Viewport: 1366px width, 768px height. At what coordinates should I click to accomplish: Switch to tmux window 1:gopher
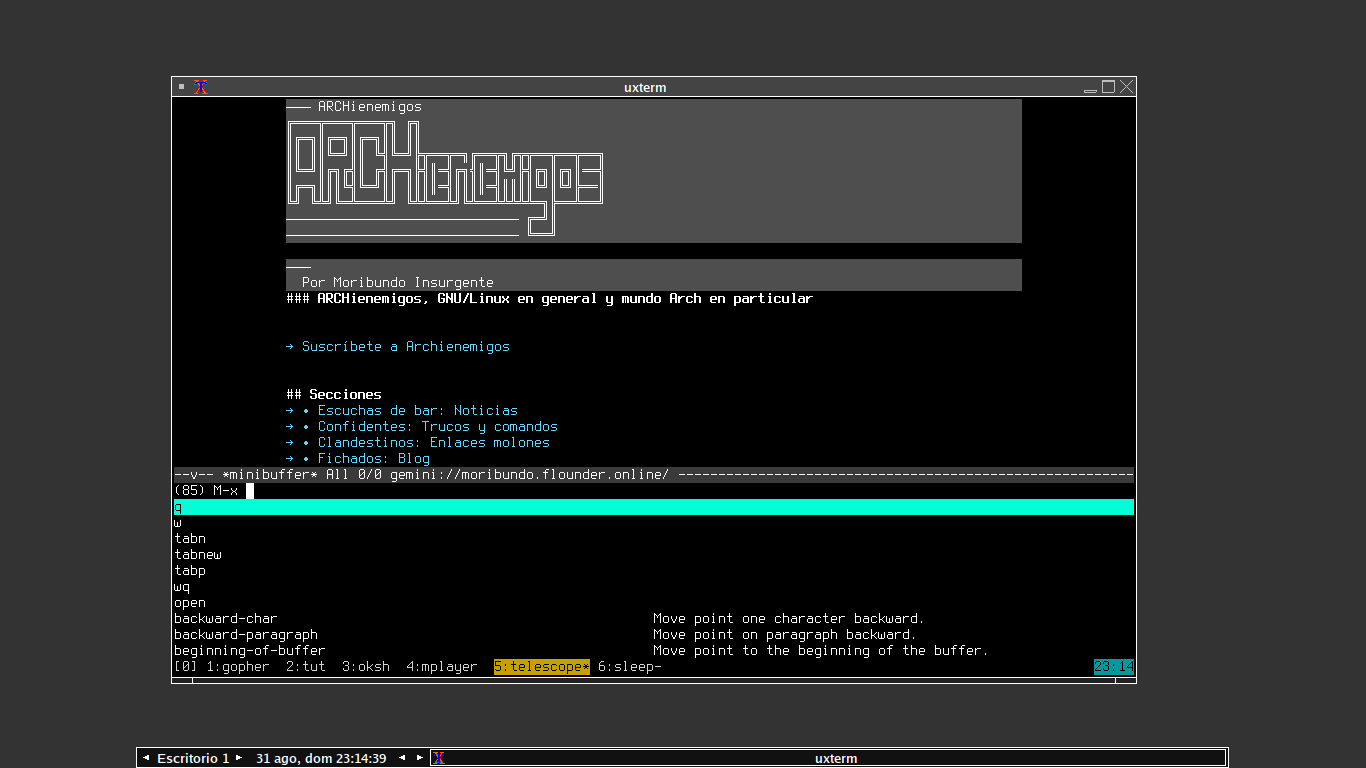coord(238,667)
